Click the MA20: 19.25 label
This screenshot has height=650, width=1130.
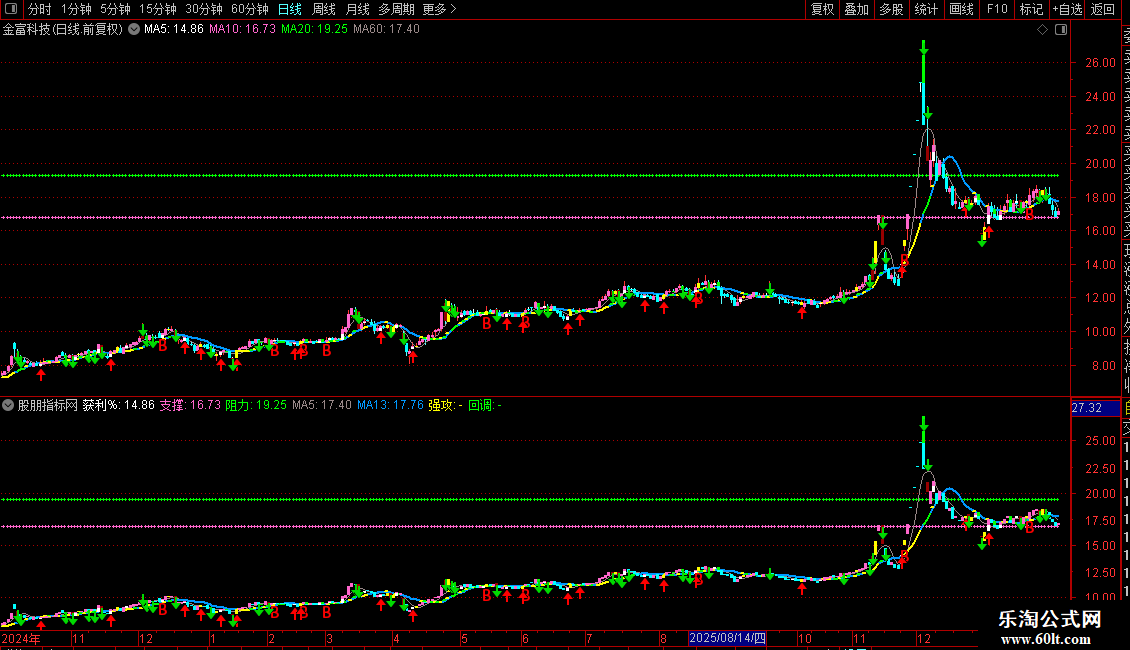tap(314, 29)
